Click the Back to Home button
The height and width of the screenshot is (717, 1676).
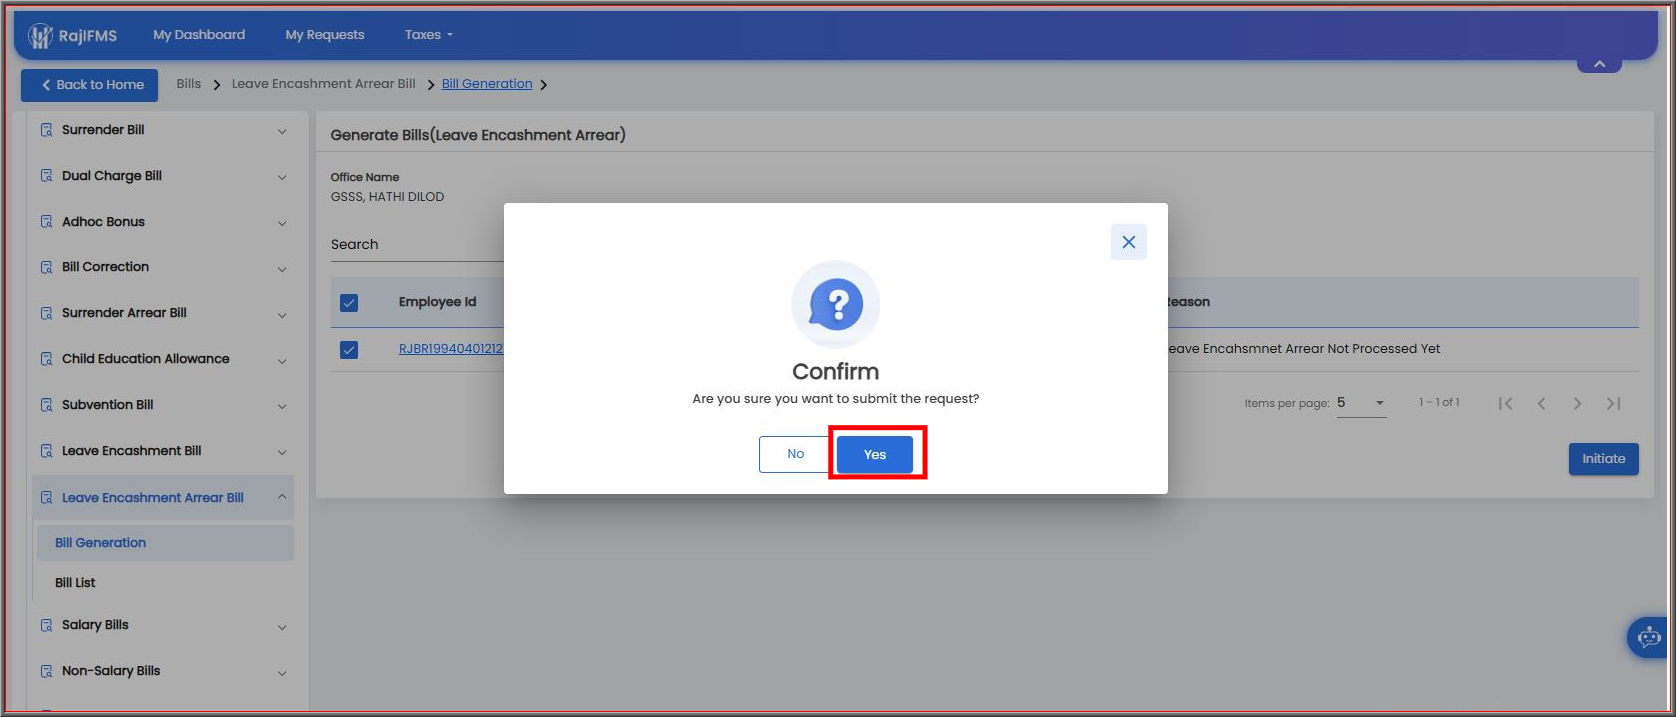pos(90,85)
